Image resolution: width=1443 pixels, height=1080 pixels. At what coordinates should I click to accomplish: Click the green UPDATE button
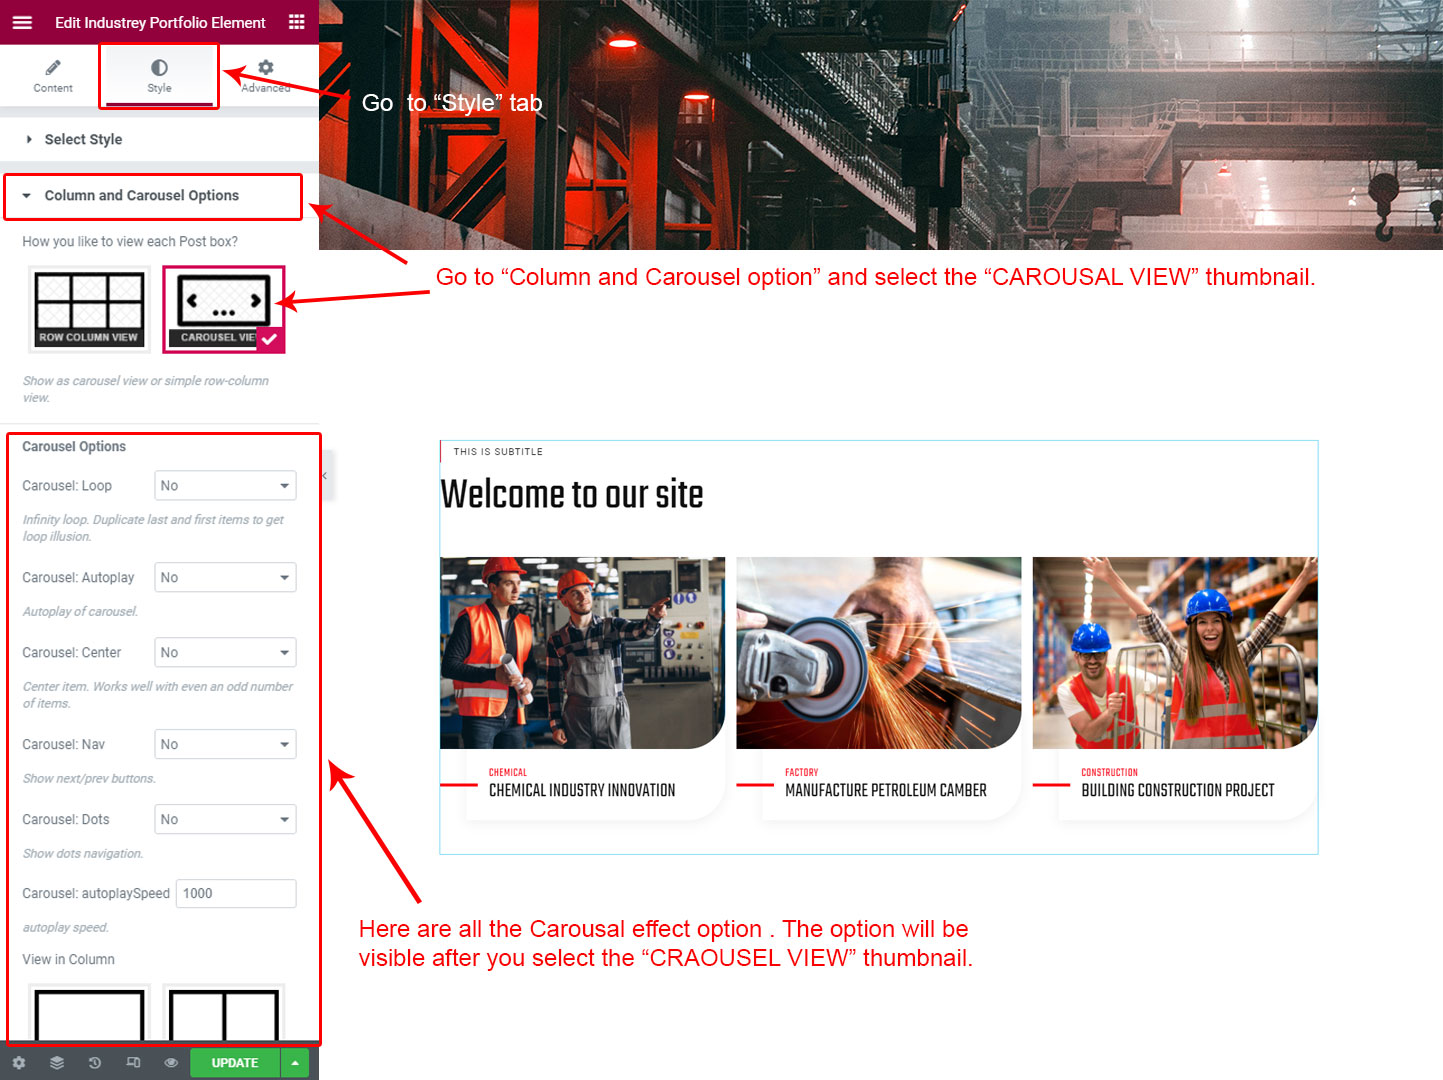pos(235,1063)
